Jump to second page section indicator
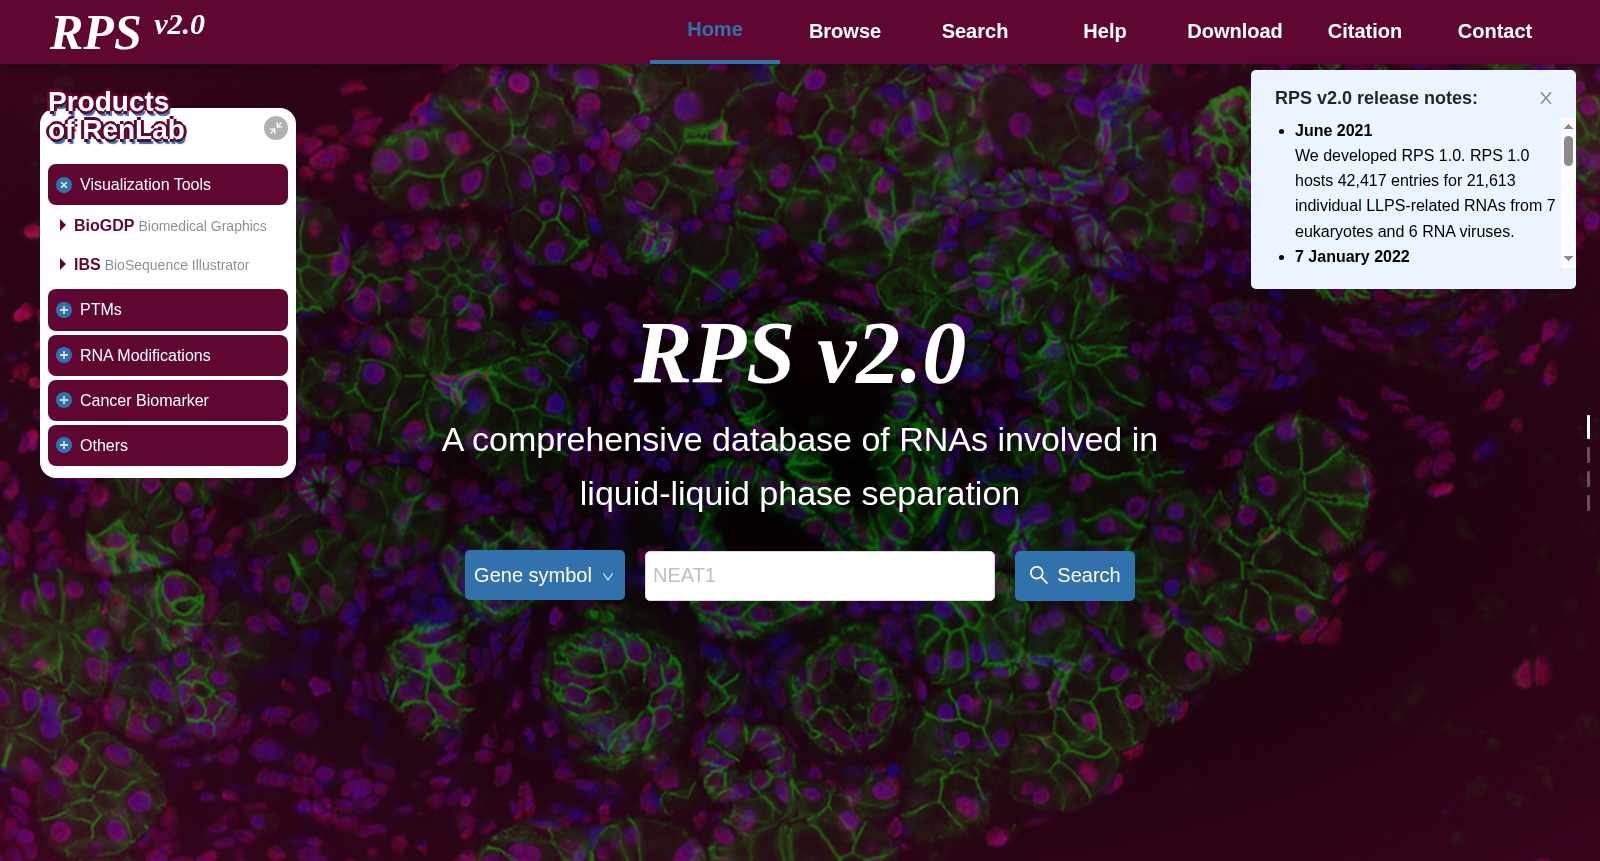This screenshot has height=861, width=1600. 1588,455
